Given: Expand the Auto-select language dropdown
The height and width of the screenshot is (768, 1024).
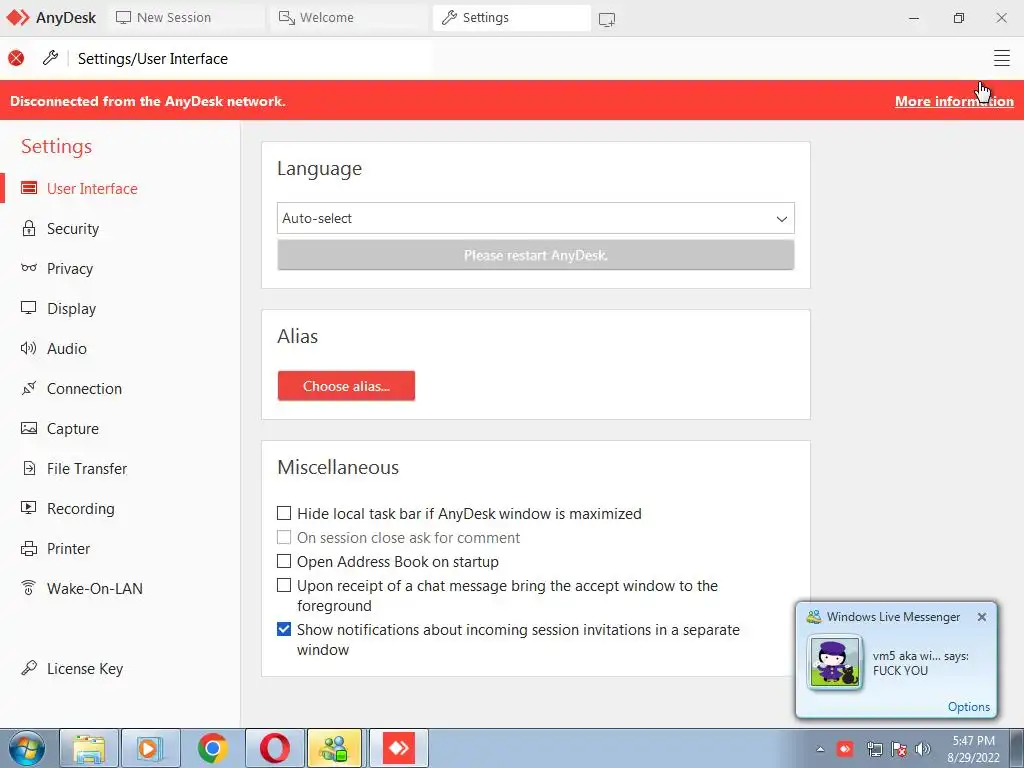Looking at the screenshot, I should (536, 218).
